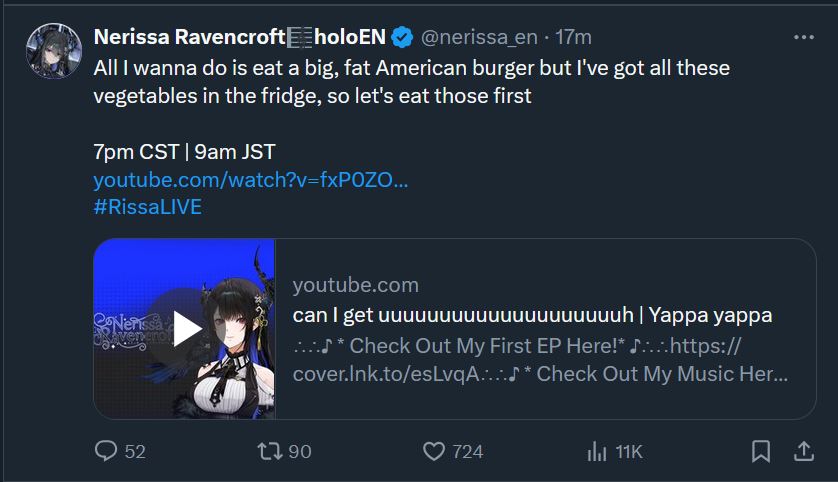The height and width of the screenshot is (482, 838).
Task: Bookmark this tweet
Action: pyautogui.click(x=761, y=451)
